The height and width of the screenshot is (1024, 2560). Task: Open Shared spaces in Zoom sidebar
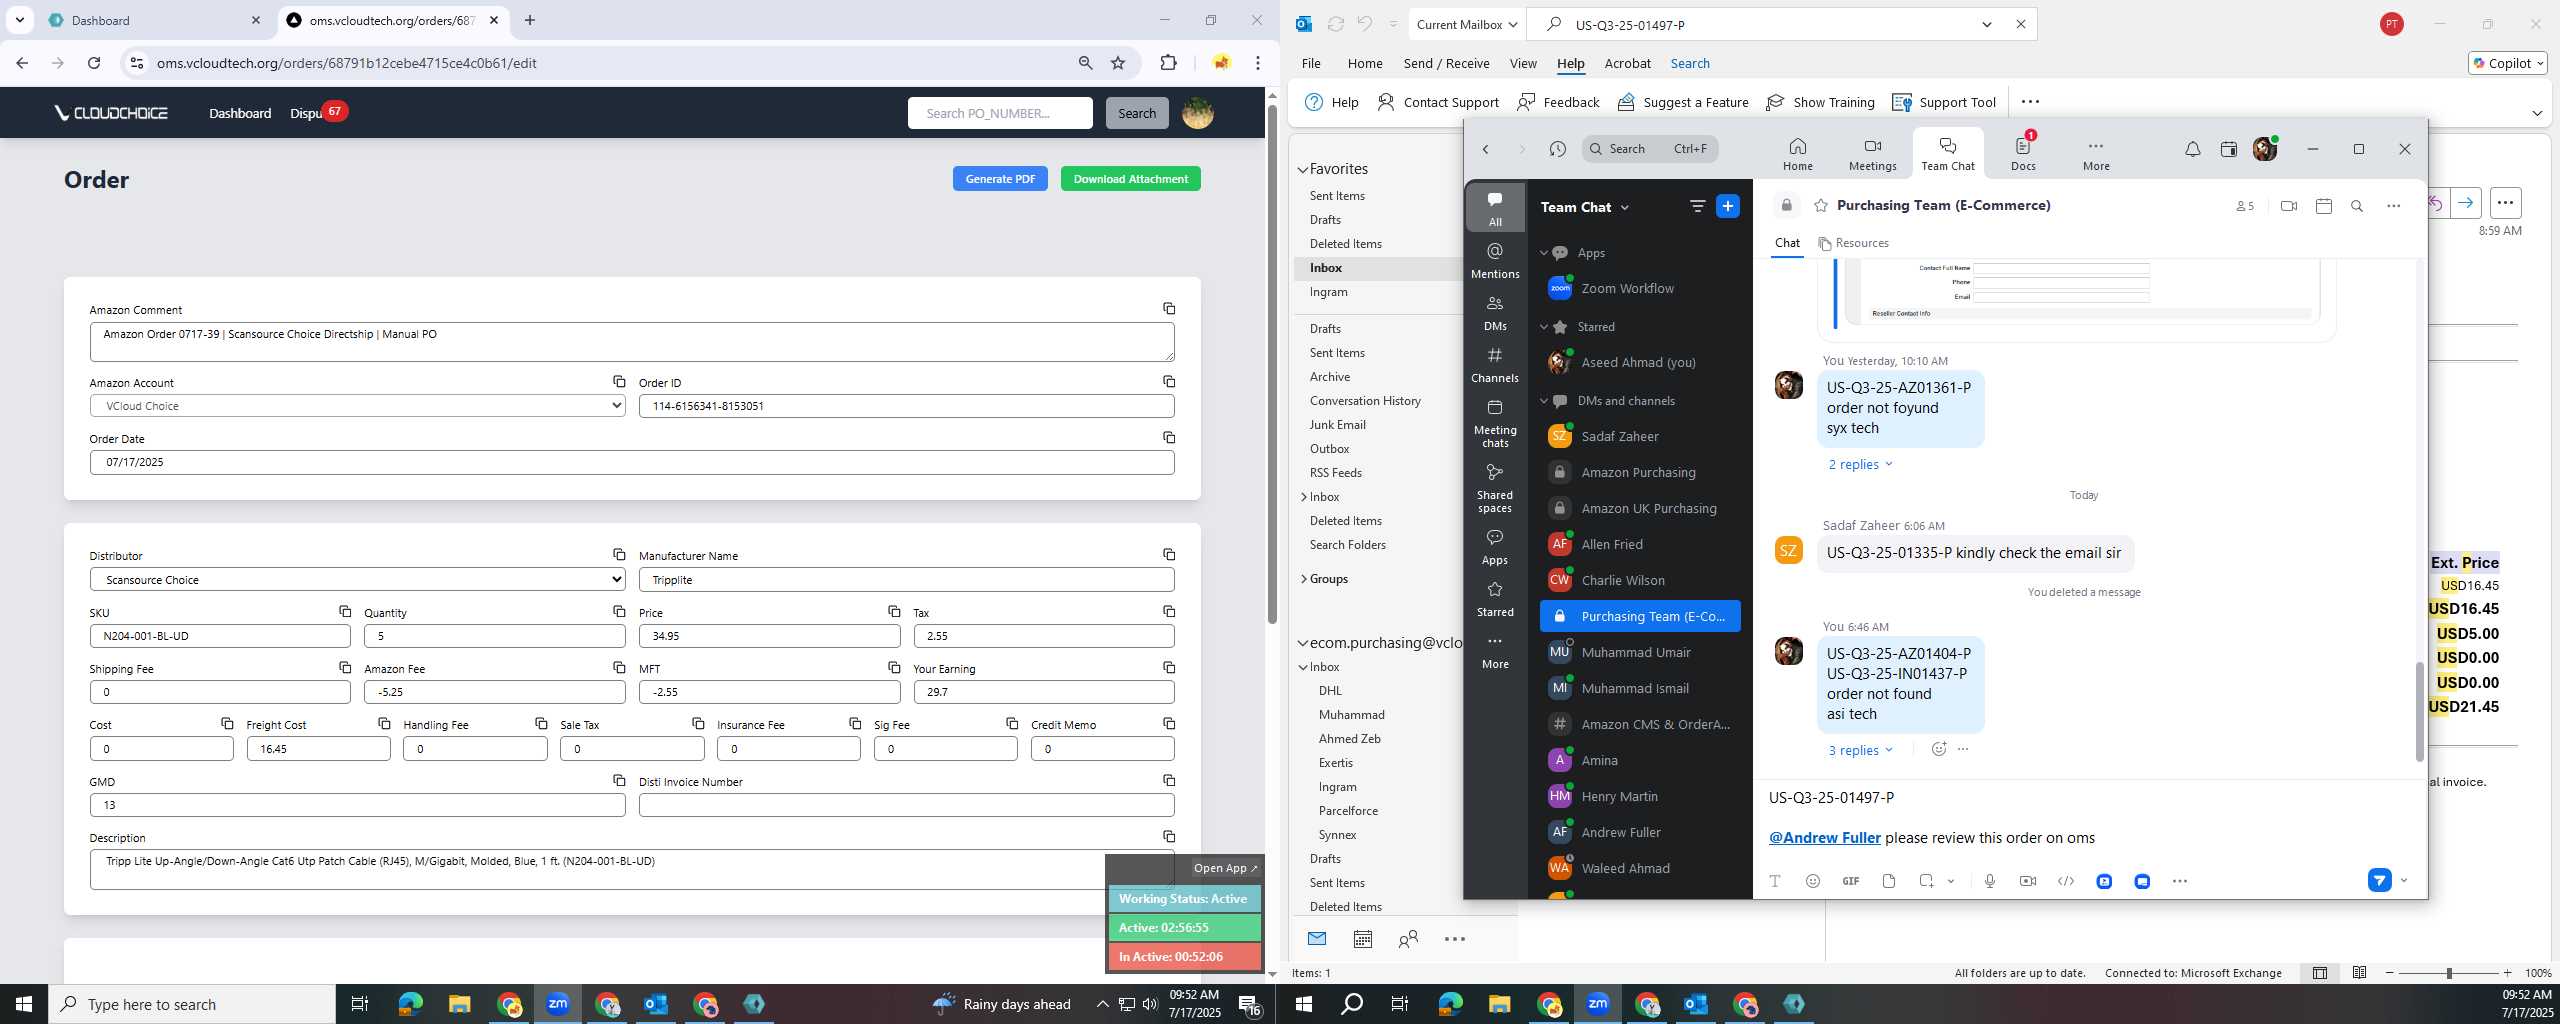[1495, 487]
